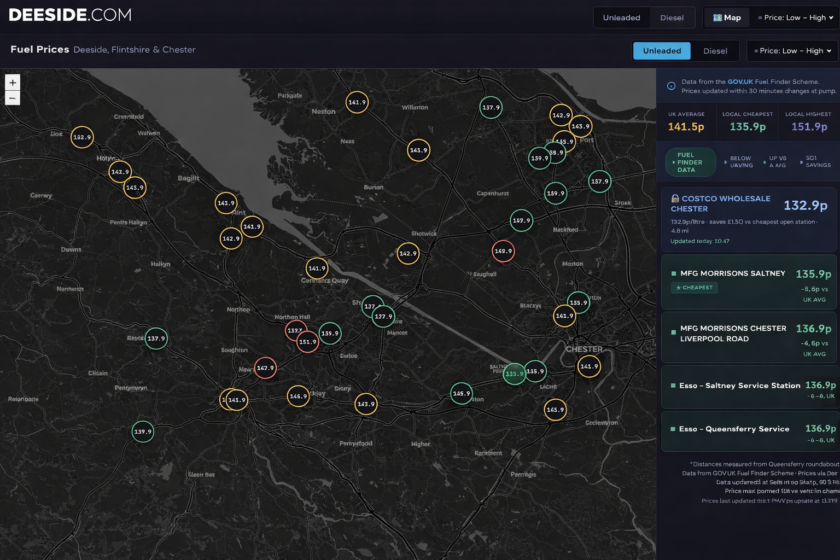Image resolution: width=840 pixels, height=560 pixels.
Task: Click the Cheapest badge on Morrisons Saltney
Action: pos(694,288)
